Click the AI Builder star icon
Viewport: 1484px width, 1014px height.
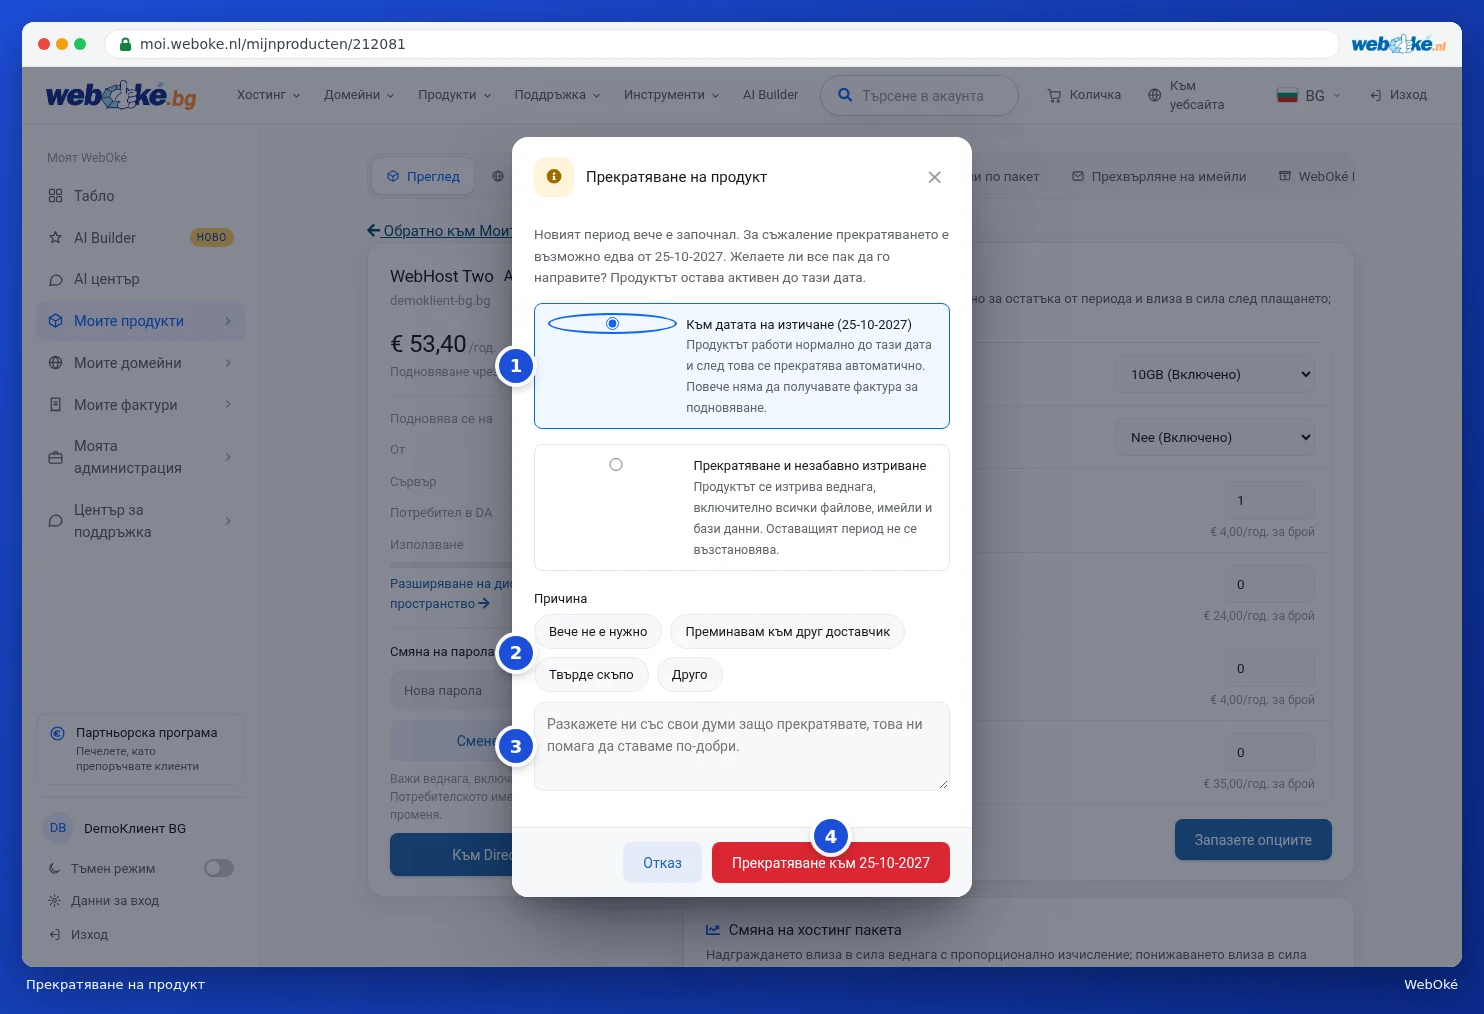tap(55, 238)
